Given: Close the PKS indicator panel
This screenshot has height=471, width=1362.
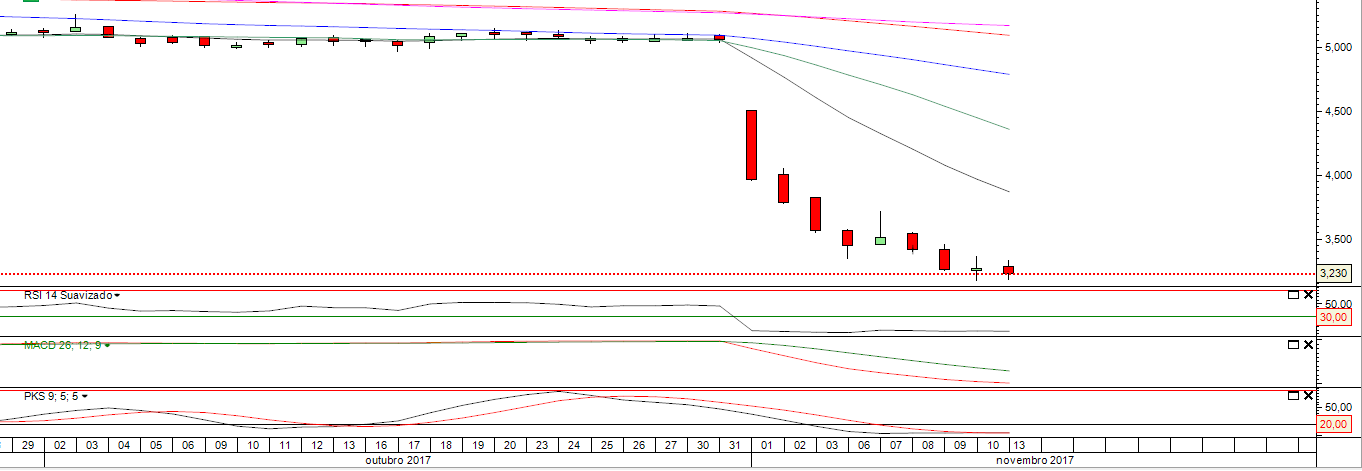Looking at the screenshot, I should click(1308, 396).
